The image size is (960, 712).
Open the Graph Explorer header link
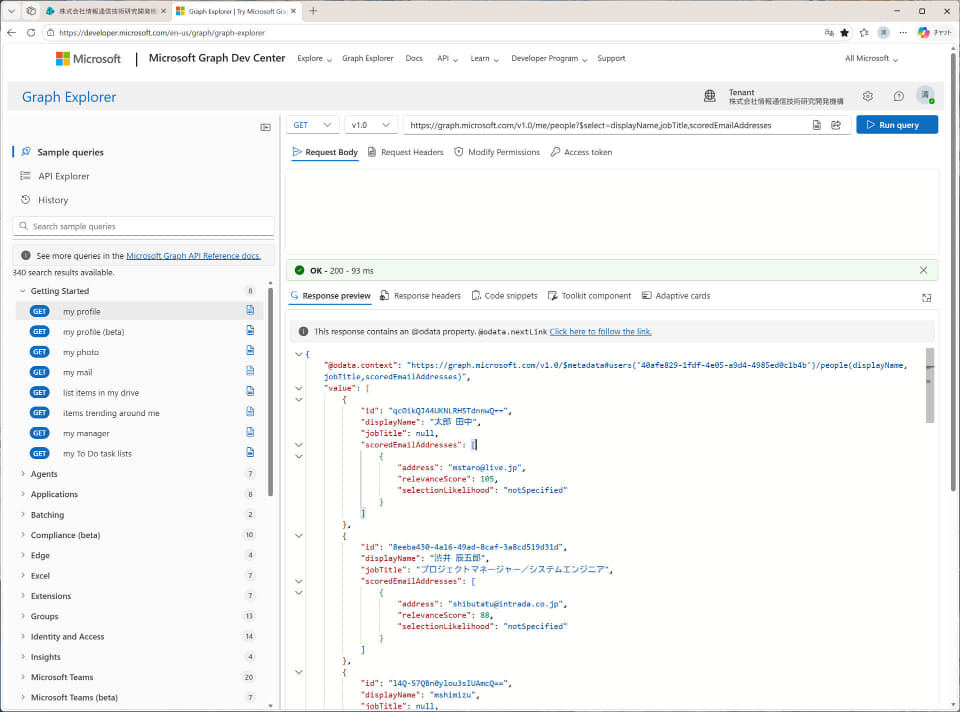[367, 59]
